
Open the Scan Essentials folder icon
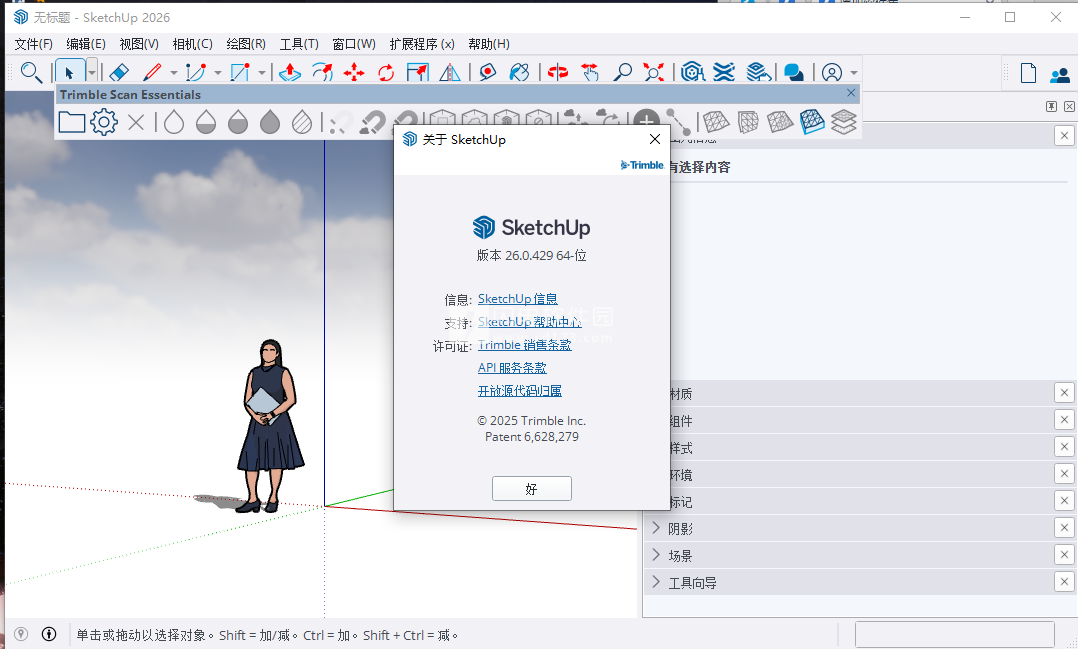coord(71,122)
